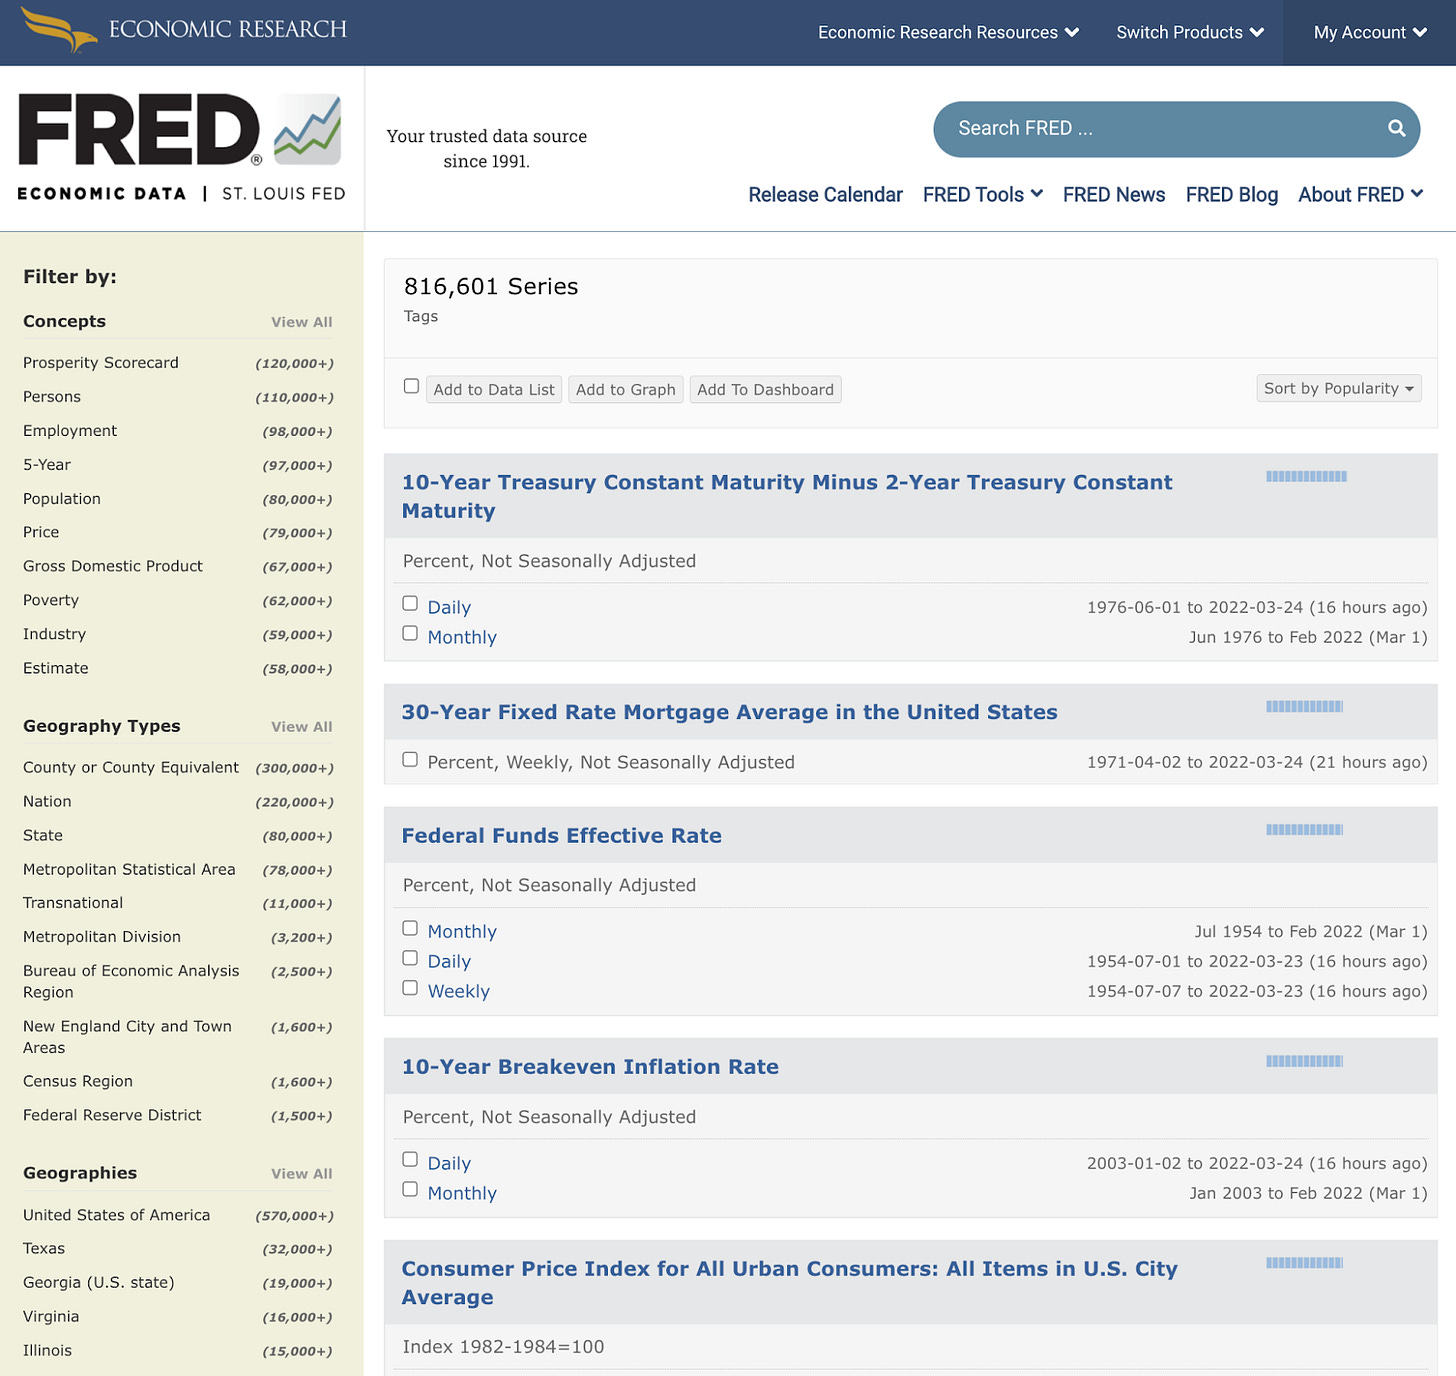Filter by Prosperity Scorecard concept

tap(101, 362)
